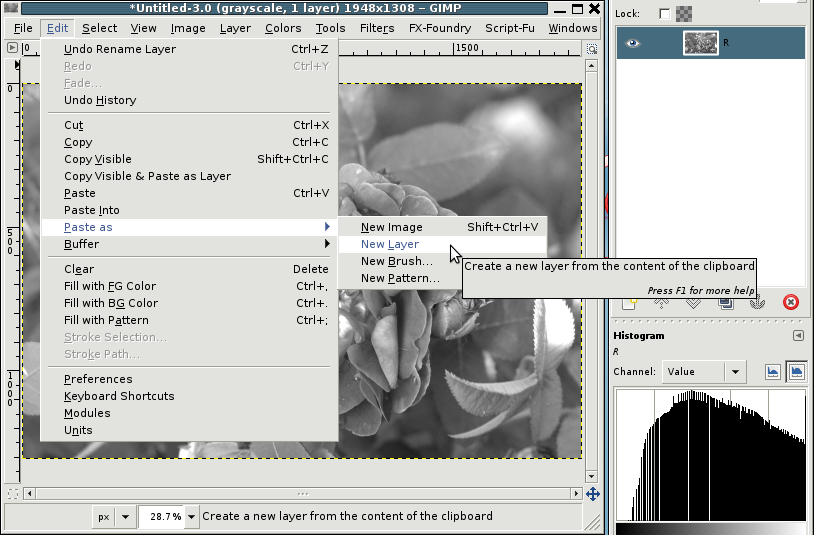This screenshot has width=814, height=535.
Task: Raise the layer with the up-chevron icon
Action: click(x=661, y=303)
